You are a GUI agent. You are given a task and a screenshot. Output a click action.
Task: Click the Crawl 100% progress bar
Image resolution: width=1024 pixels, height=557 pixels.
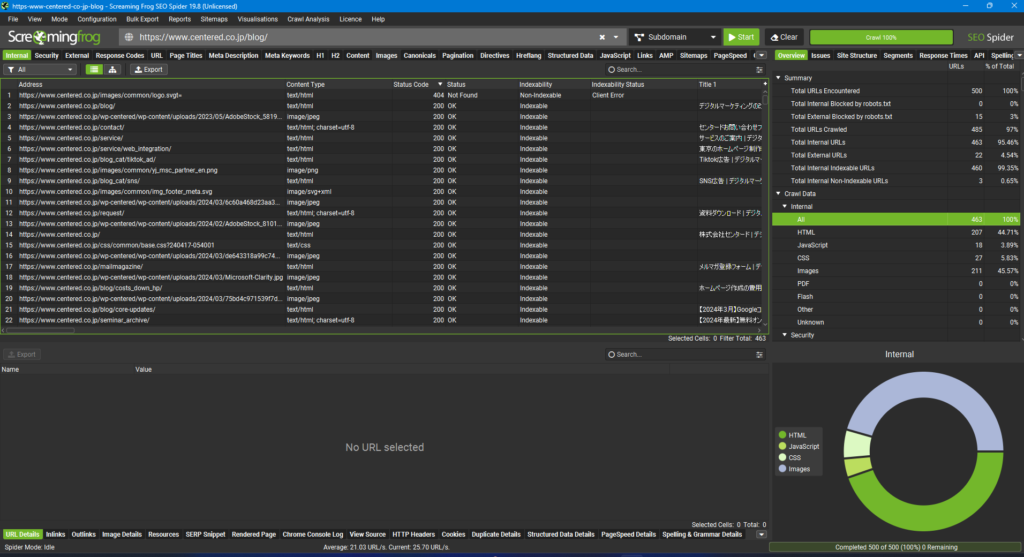tap(881, 37)
